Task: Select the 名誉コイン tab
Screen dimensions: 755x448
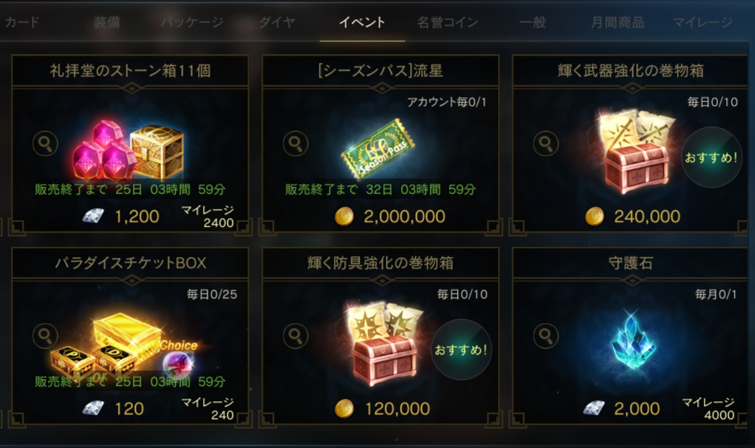Action: [x=447, y=22]
